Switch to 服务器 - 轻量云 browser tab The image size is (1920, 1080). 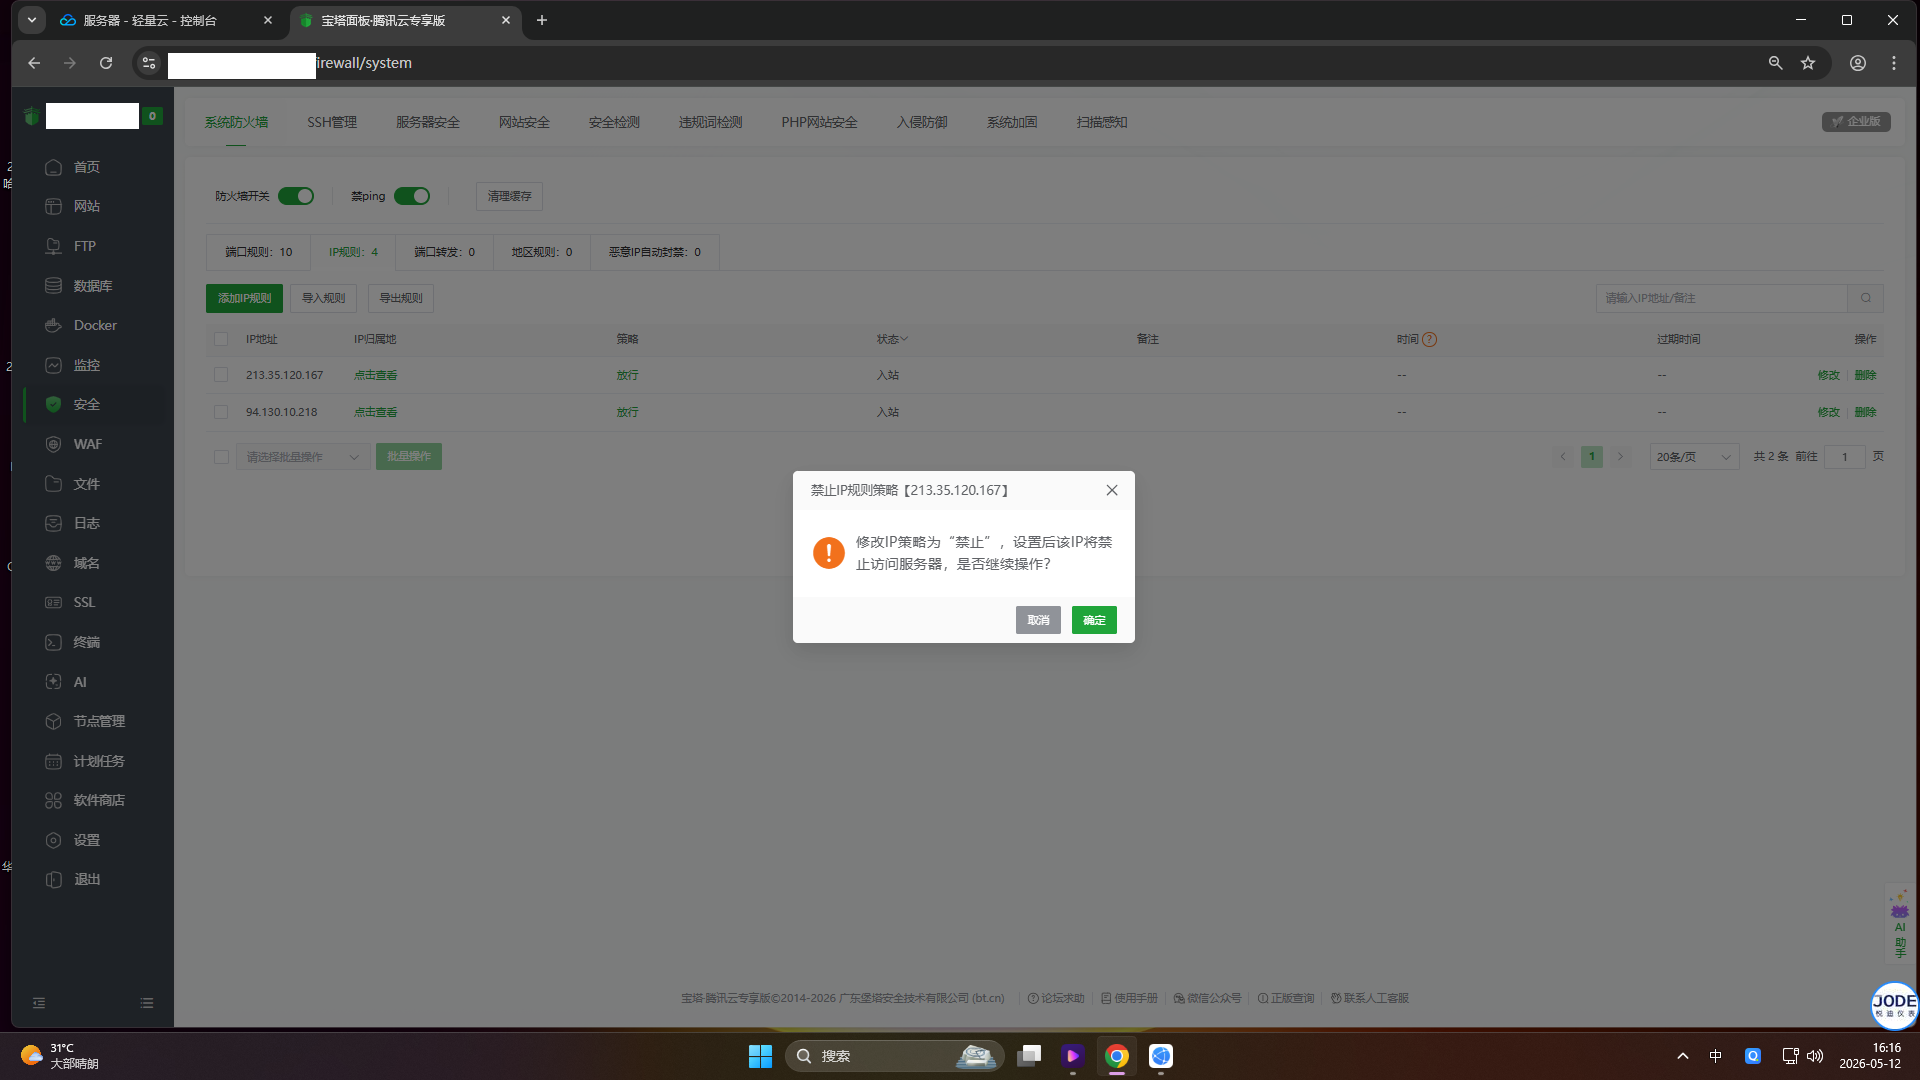pos(166,20)
